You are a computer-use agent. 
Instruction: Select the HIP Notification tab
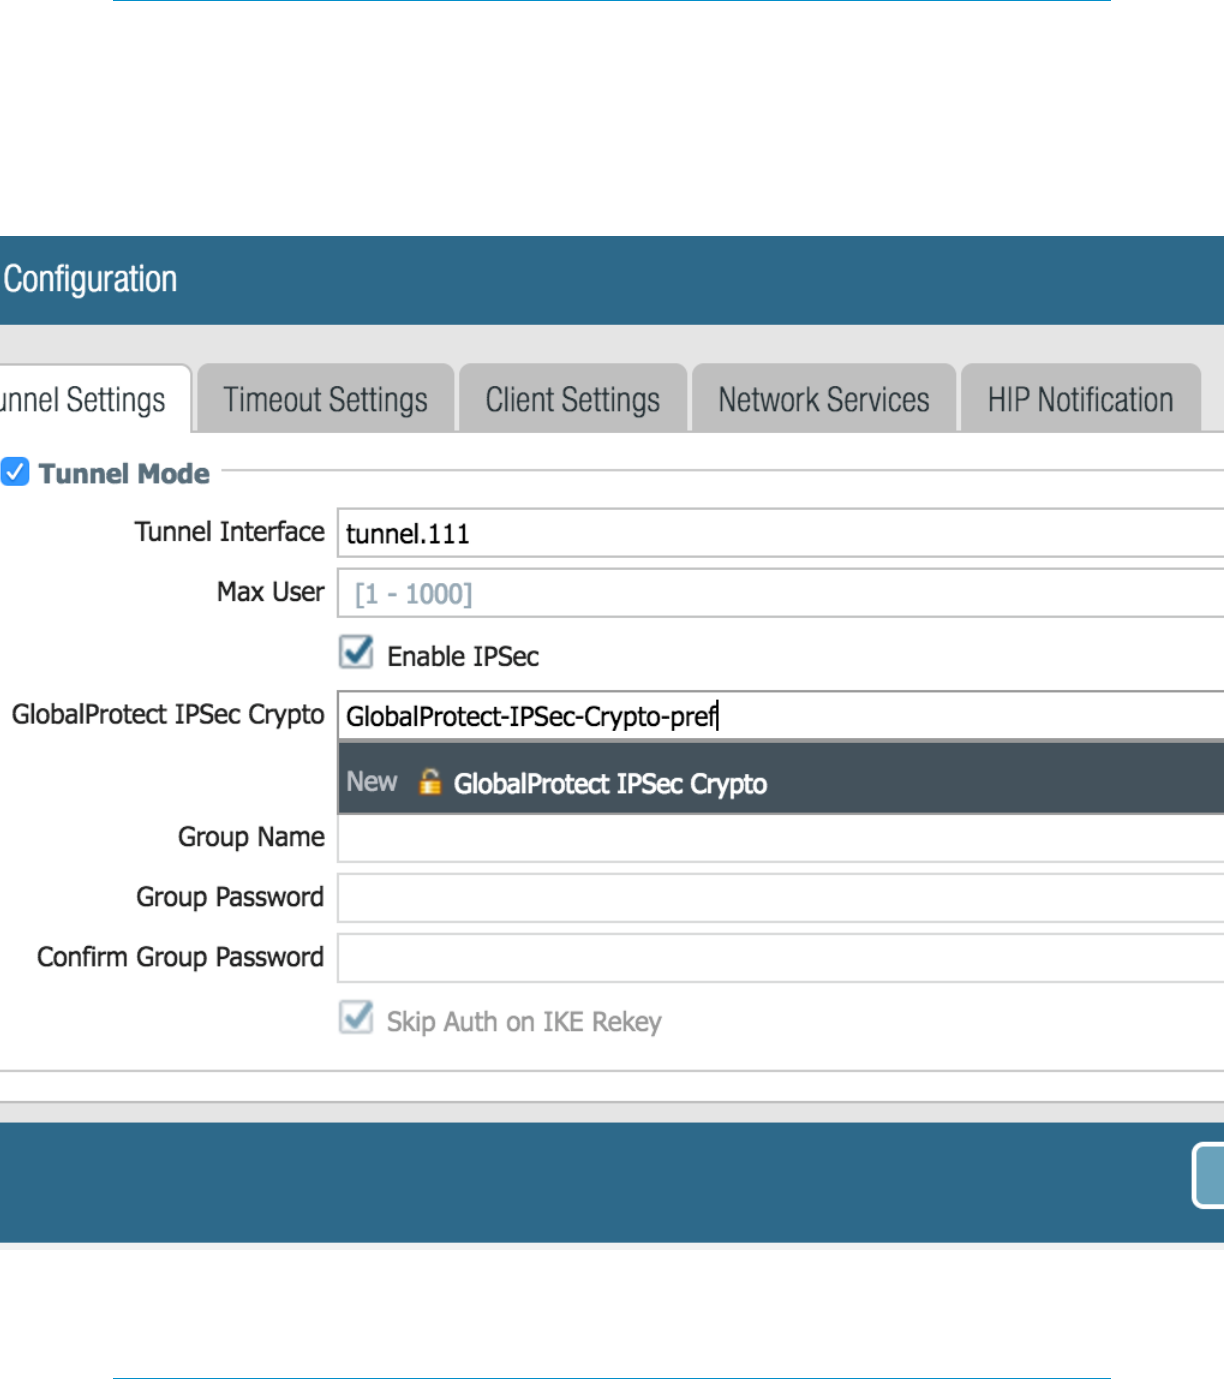(x=1081, y=399)
